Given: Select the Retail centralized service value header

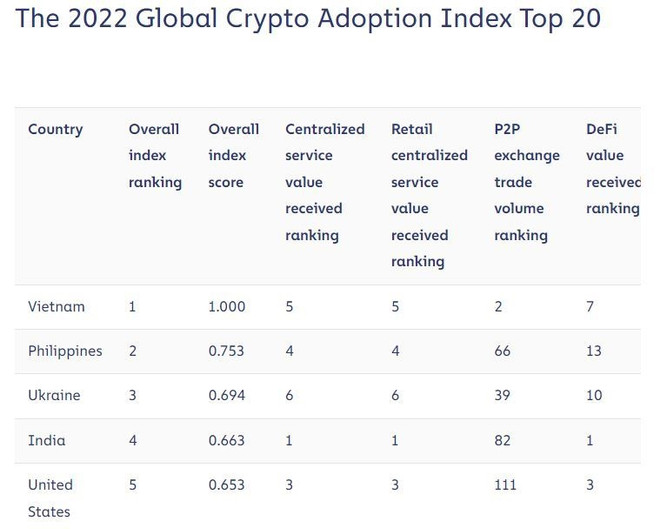Looking at the screenshot, I should click(x=429, y=195).
